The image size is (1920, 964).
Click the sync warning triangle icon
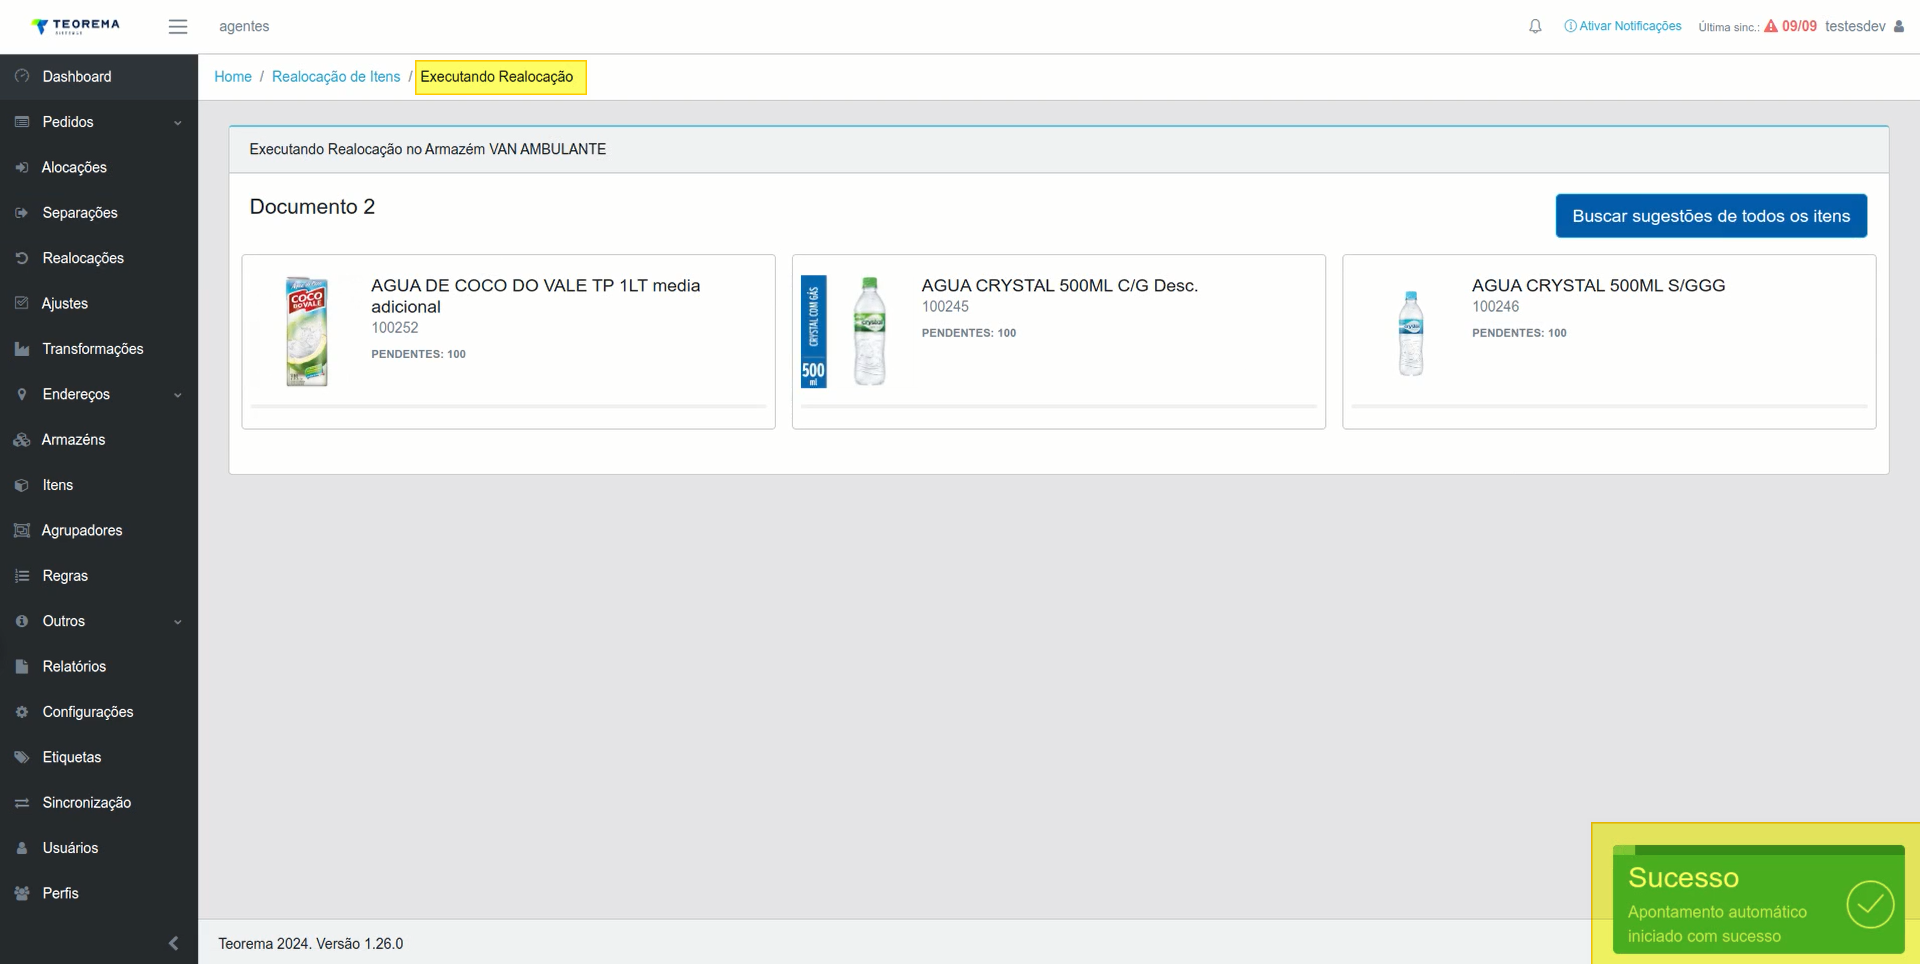pos(1771,26)
